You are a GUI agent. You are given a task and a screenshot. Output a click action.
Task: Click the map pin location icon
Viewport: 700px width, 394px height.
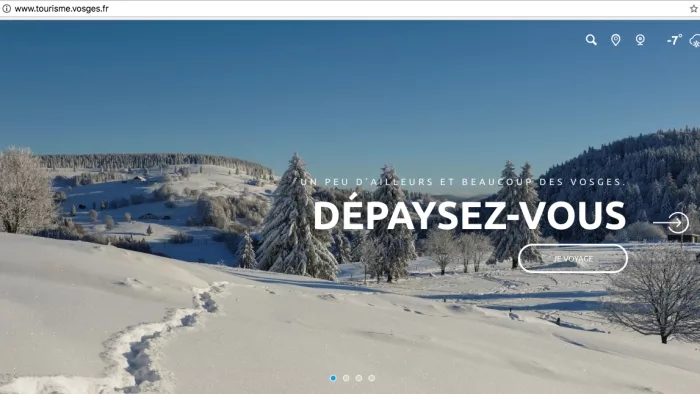[x=616, y=40]
